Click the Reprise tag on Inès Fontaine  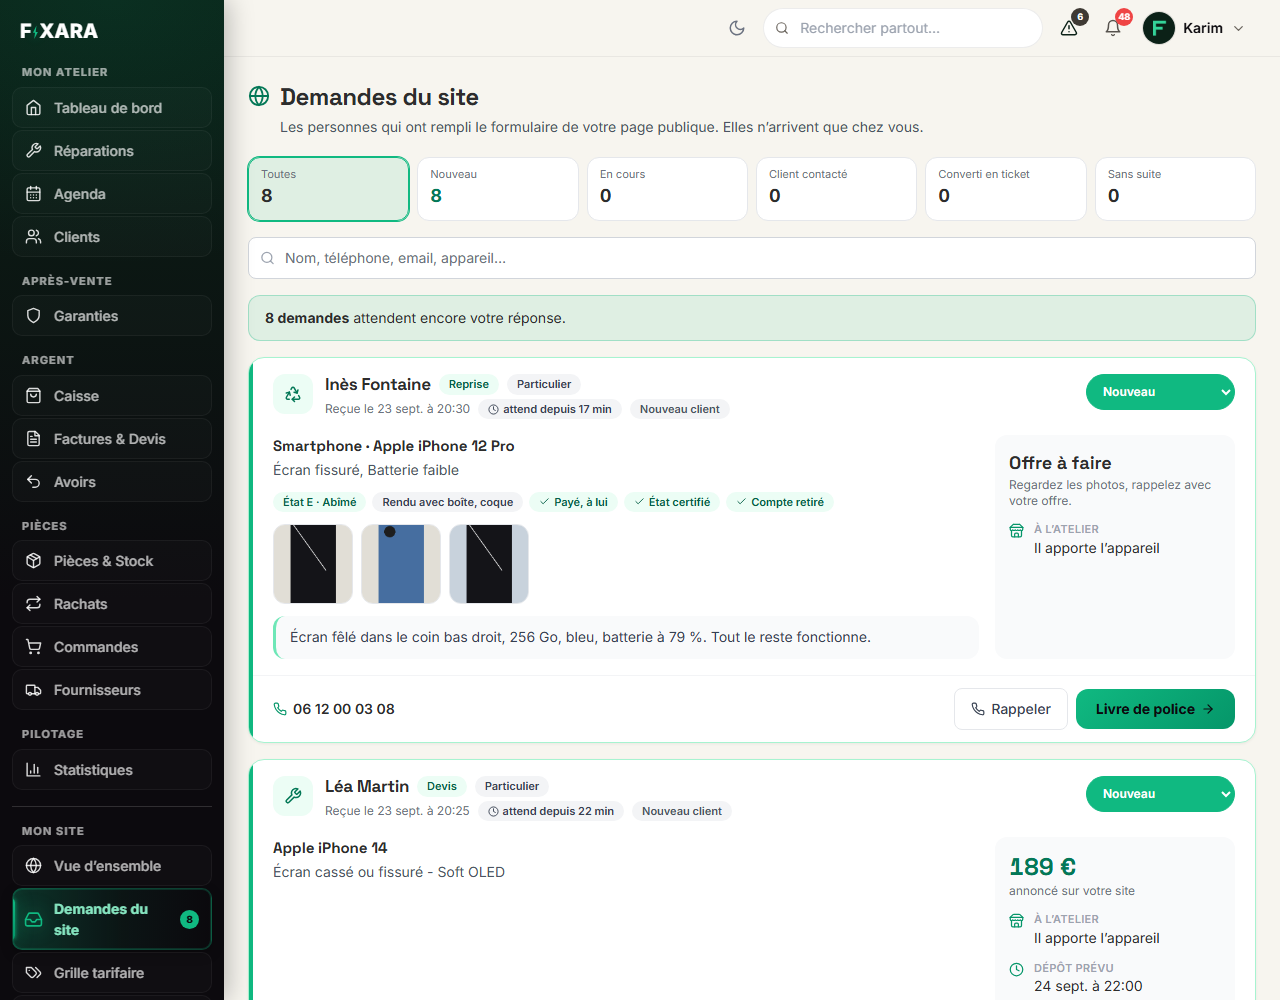(x=469, y=384)
